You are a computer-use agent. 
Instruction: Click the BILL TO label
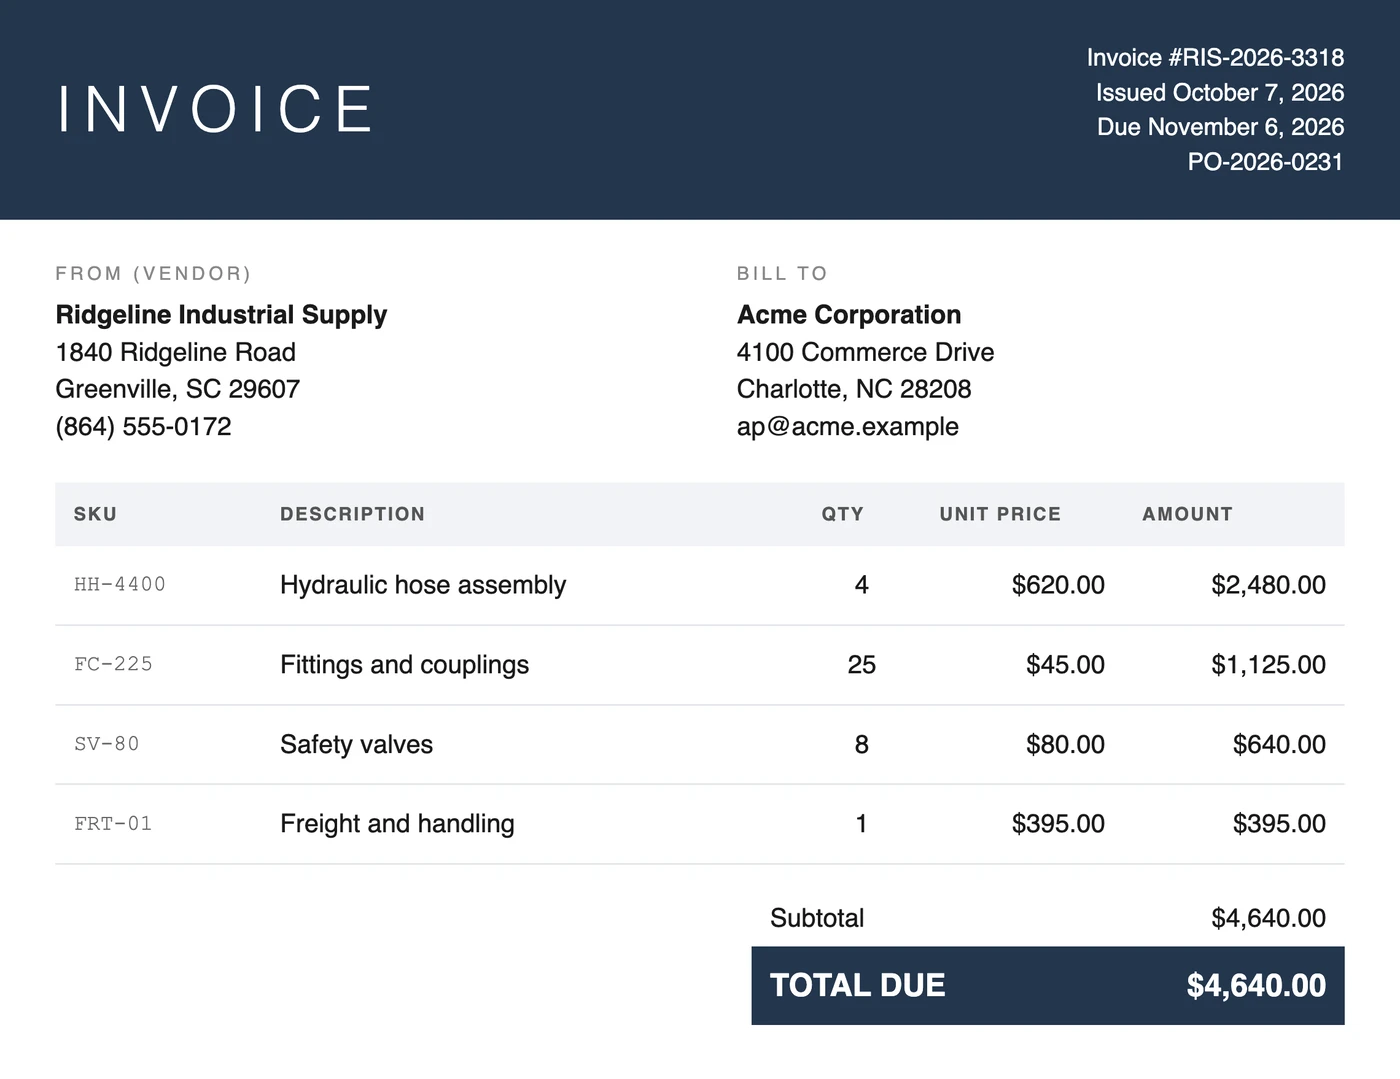point(782,274)
